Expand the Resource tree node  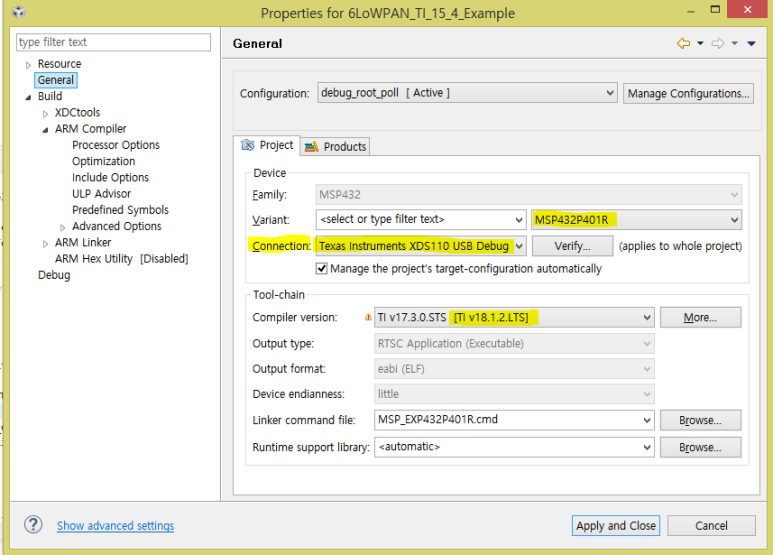29,65
